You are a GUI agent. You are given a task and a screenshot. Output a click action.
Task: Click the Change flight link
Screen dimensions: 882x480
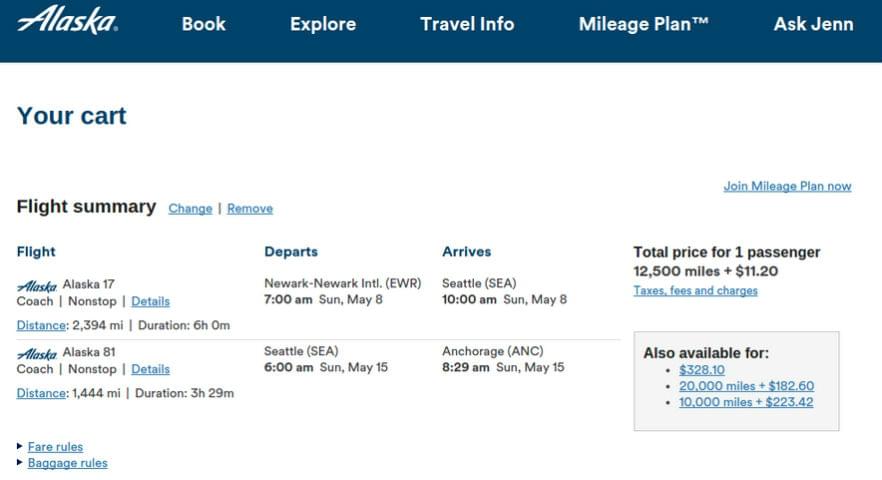(x=190, y=209)
